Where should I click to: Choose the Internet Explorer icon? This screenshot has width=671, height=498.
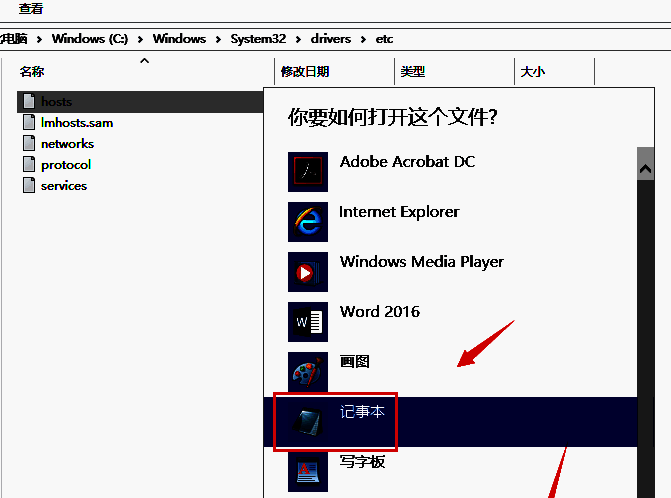click(308, 222)
